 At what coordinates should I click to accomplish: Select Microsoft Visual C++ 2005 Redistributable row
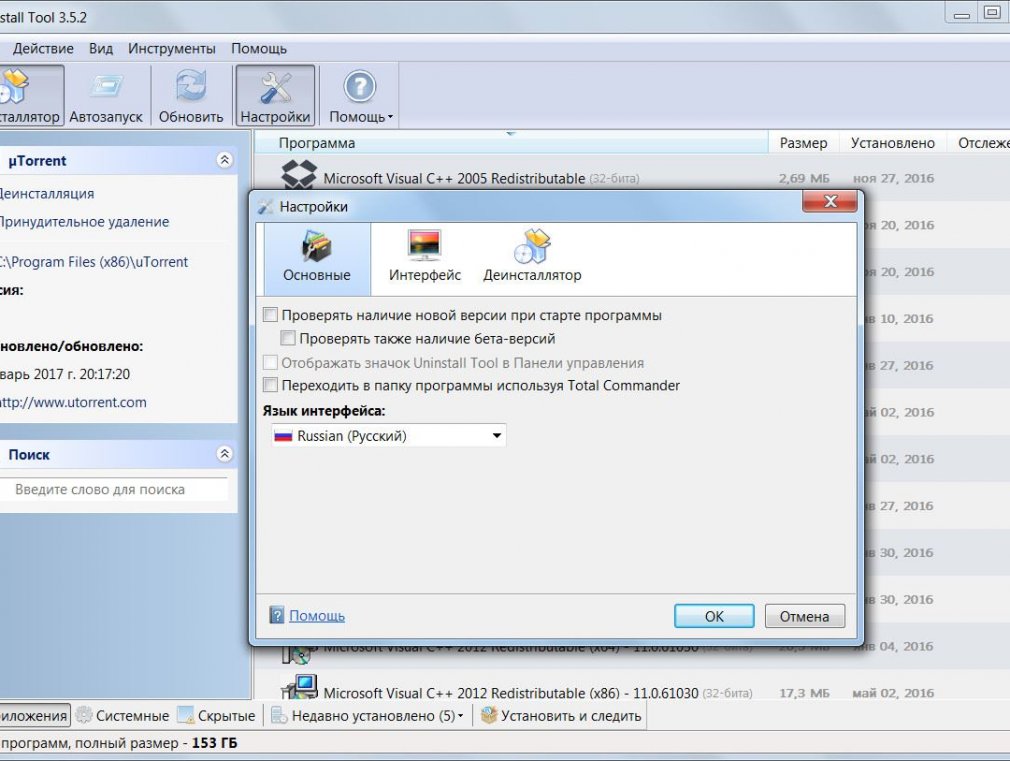(632, 178)
